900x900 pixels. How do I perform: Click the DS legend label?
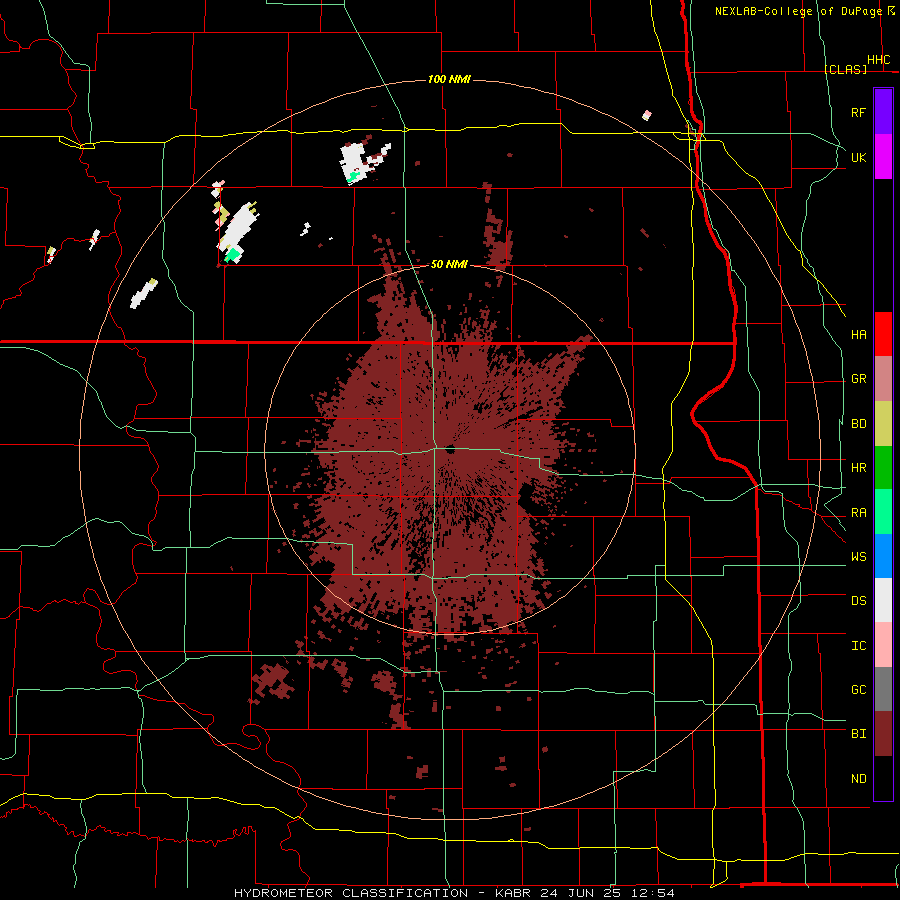pos(858,601)
